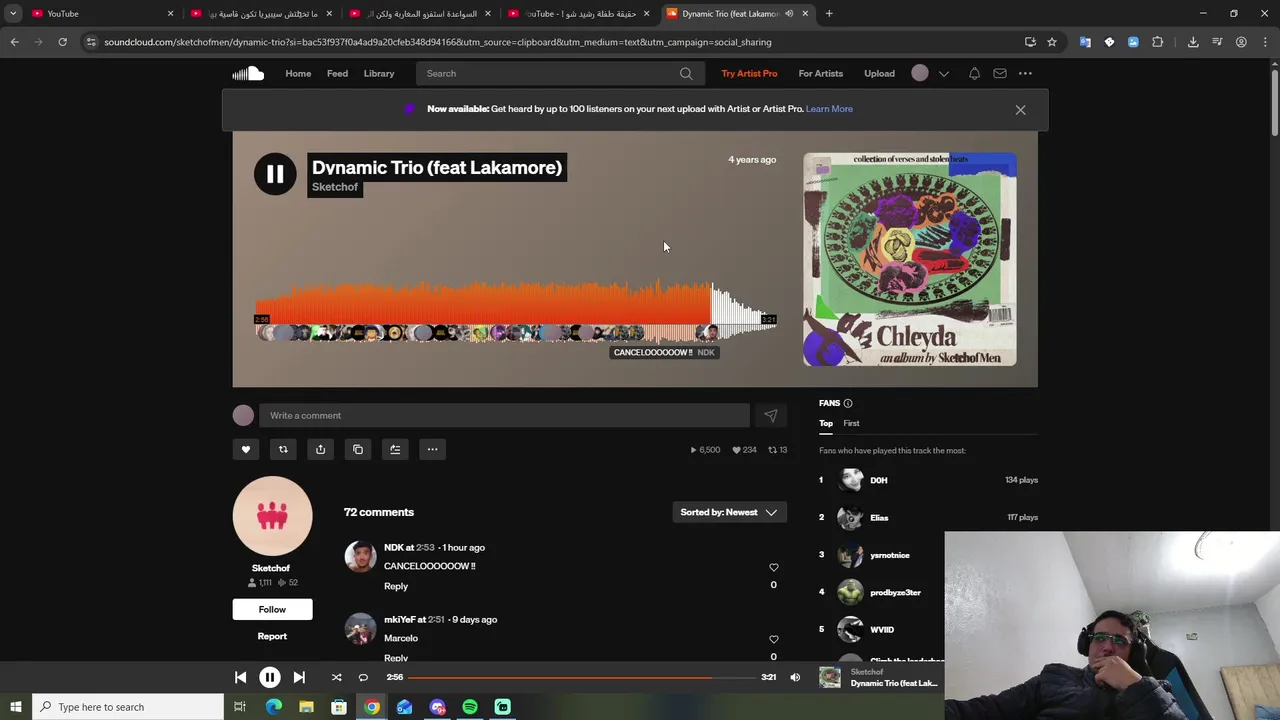Open For Artists page
This screenshot has width=1280, height=720.
pyautogui.click(x=820, y=73)
